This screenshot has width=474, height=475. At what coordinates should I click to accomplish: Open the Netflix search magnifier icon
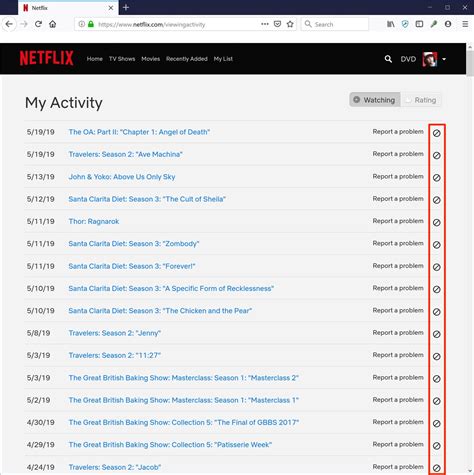point(388,59)
